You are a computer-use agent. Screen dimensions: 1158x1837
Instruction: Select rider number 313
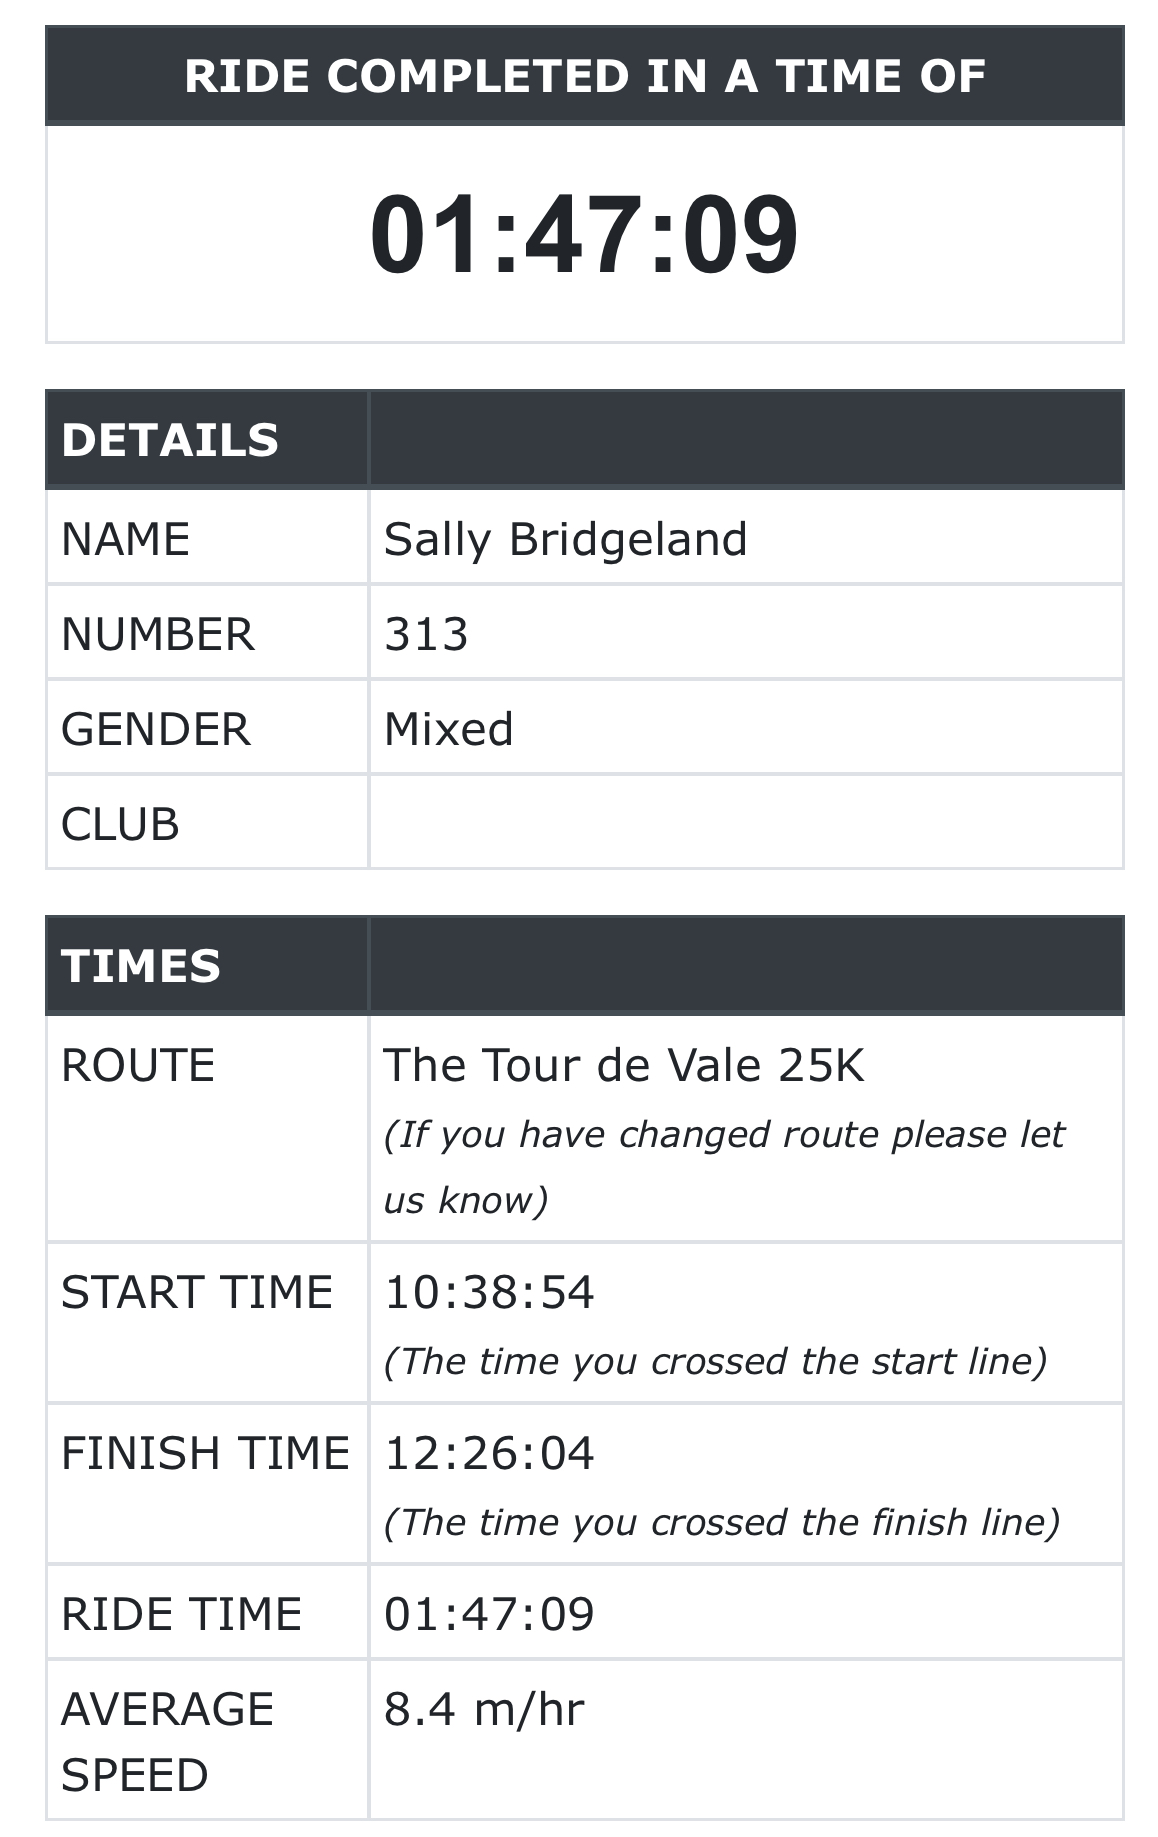coord(426,634)
